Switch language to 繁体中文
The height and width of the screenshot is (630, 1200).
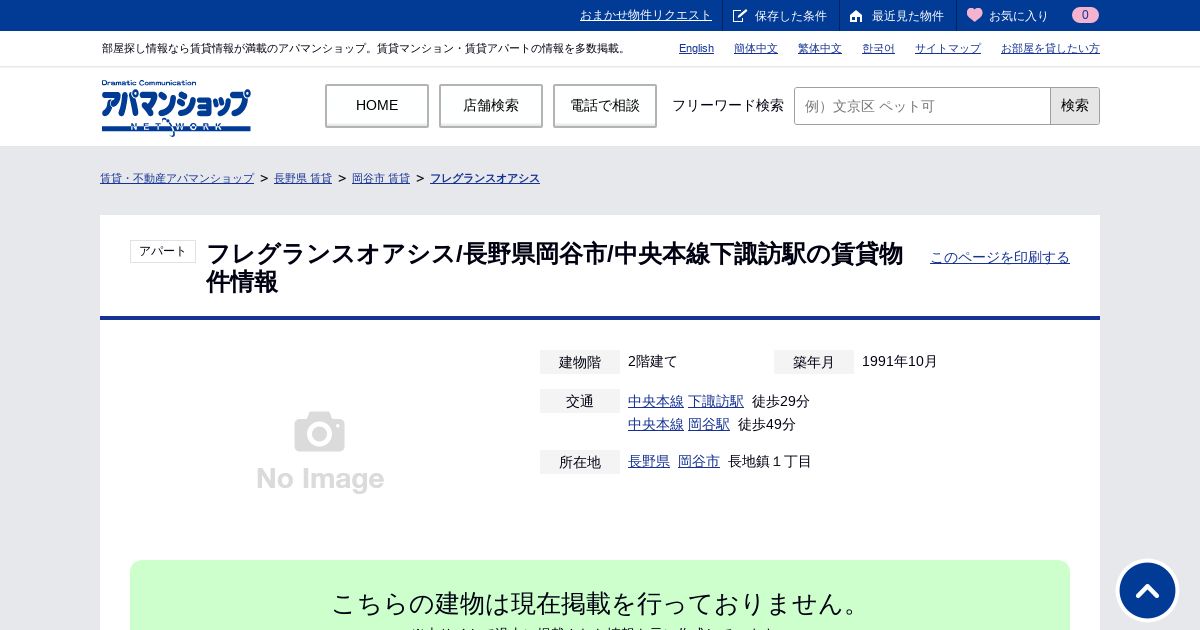(820, 48)
